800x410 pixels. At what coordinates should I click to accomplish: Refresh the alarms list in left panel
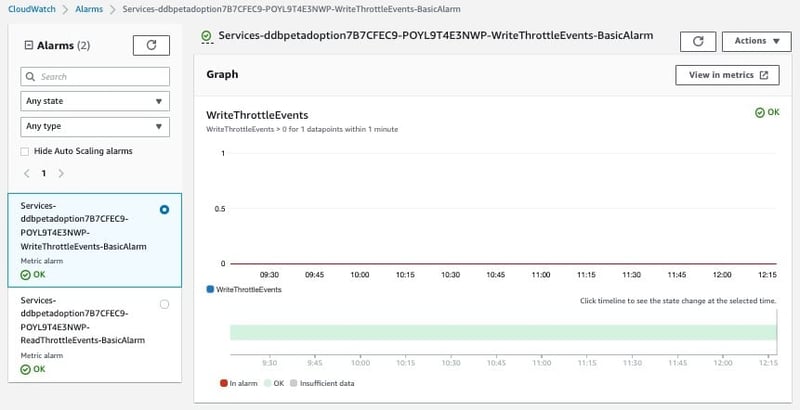point(152,45)
